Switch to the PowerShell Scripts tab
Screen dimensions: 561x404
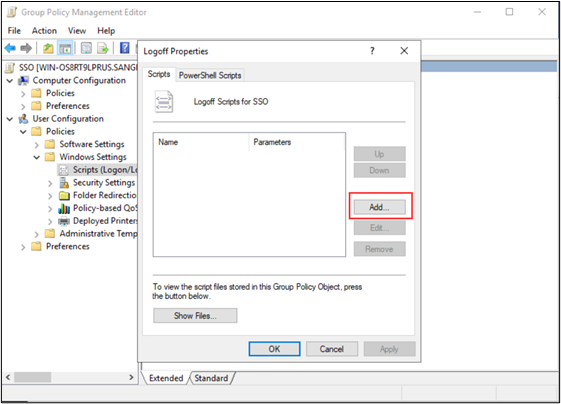click(x=210, y=75)
